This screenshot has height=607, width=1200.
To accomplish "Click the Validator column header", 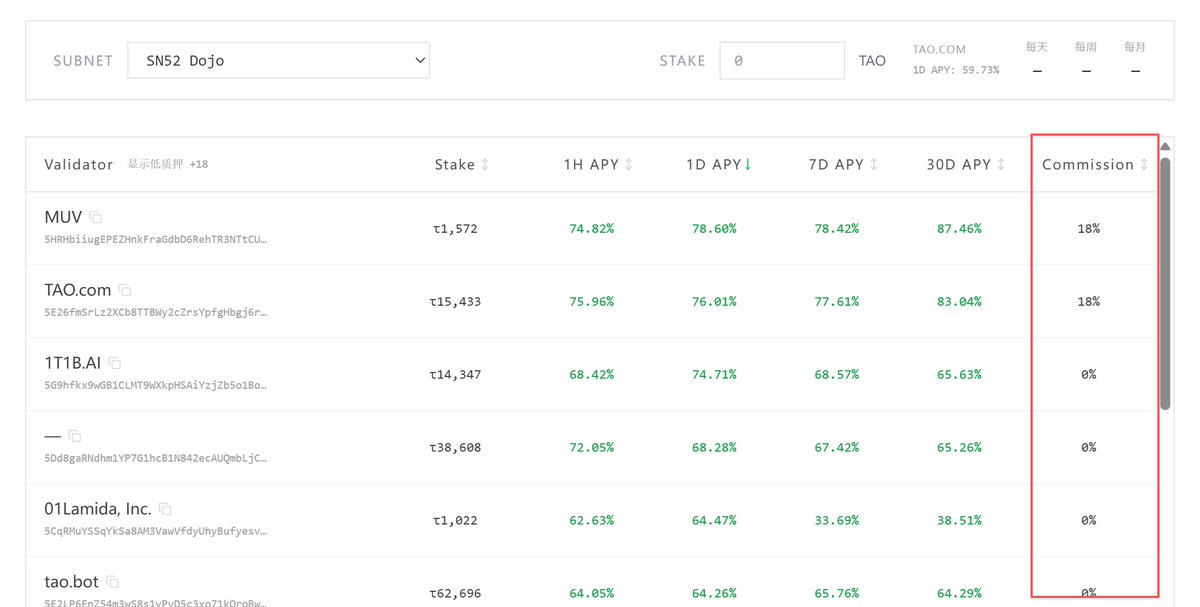I will coord(79,164).
